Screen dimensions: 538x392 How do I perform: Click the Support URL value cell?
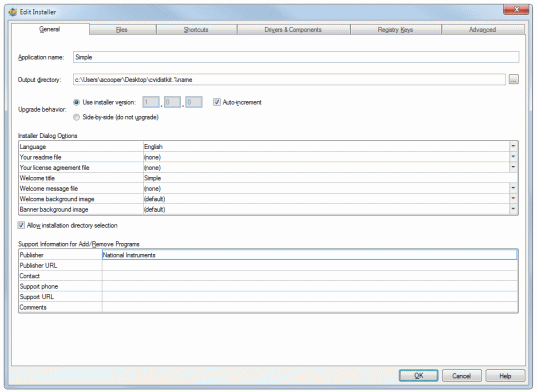click(309, 297)
